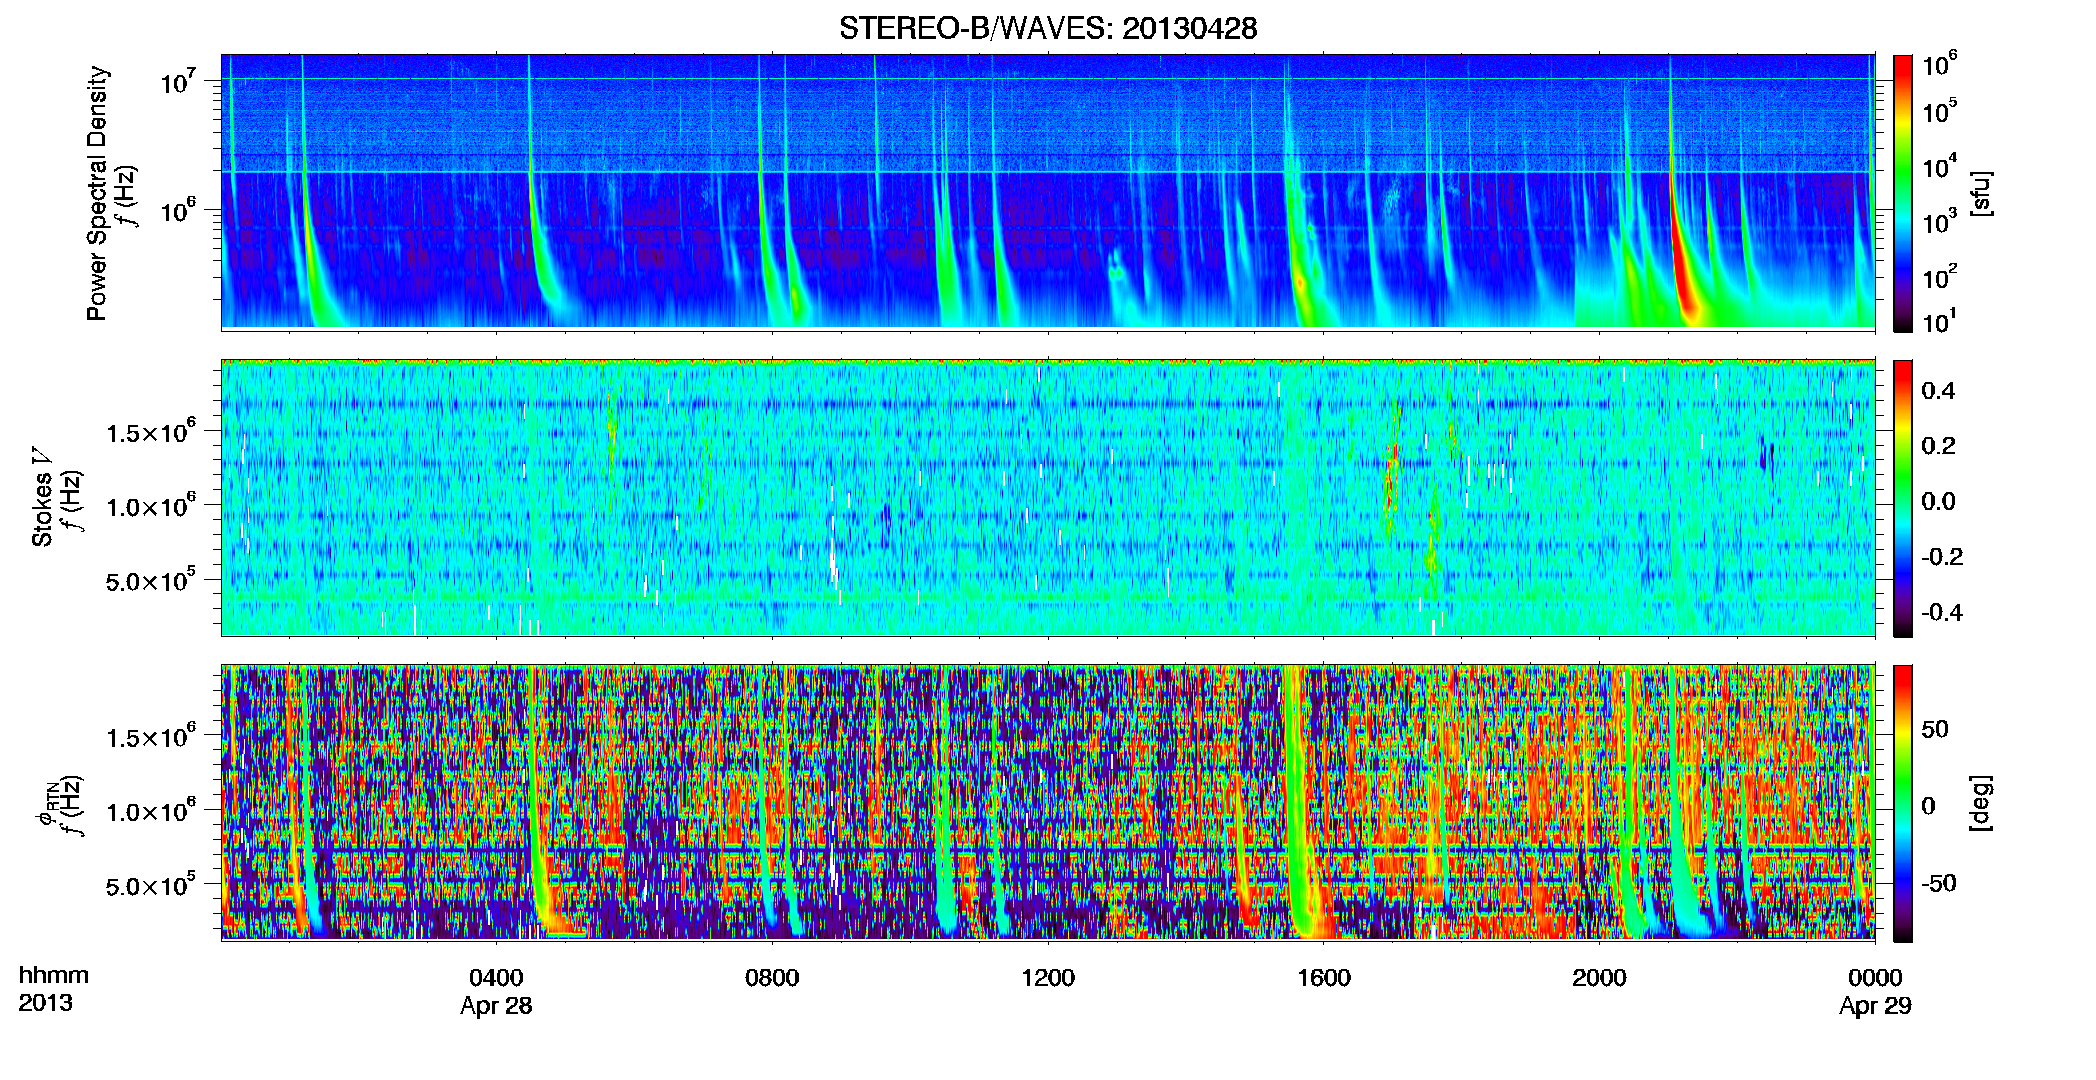Click the Stokes V axis label
The image size is (2096, 1080).
click(42, 497)
